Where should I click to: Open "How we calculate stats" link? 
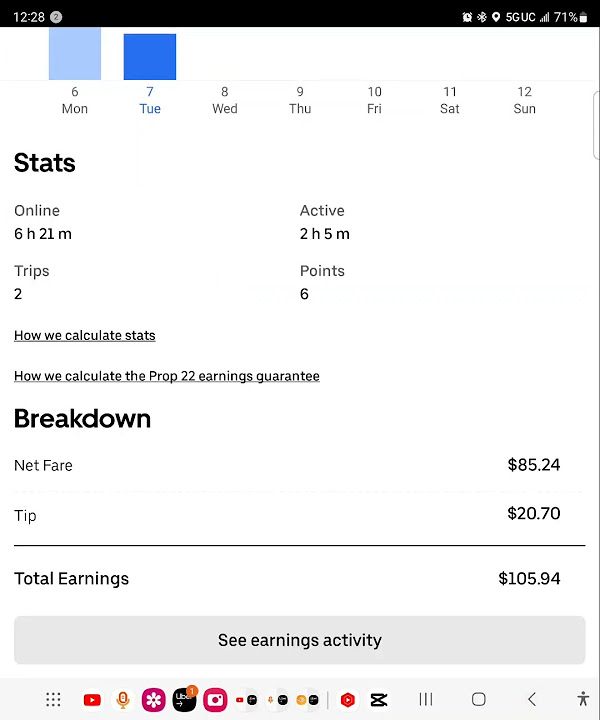tap(85, 335)
